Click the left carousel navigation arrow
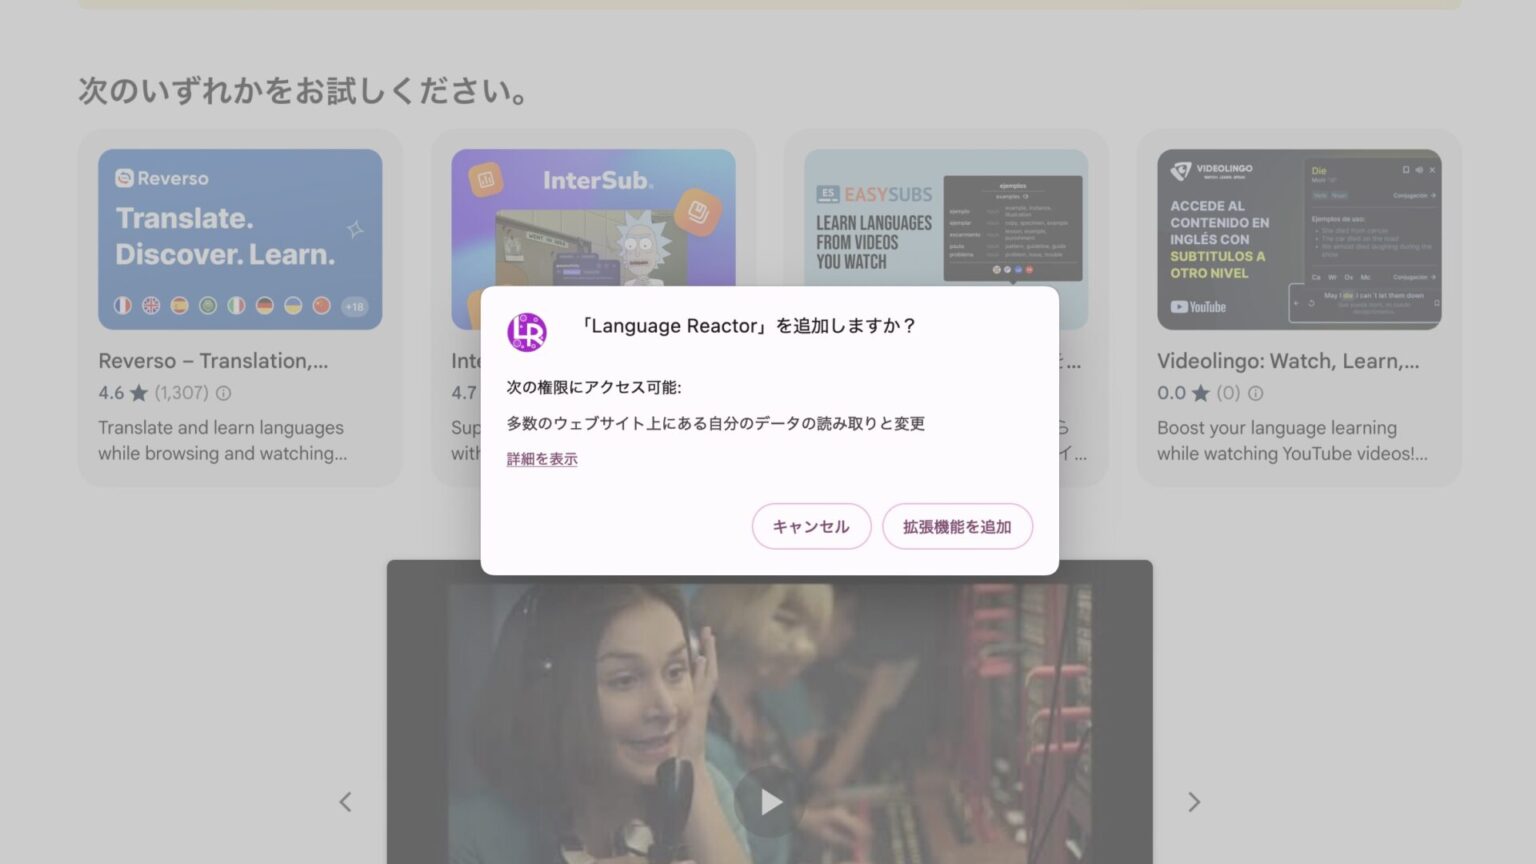The image size is (1536, 864). [345, 802]
